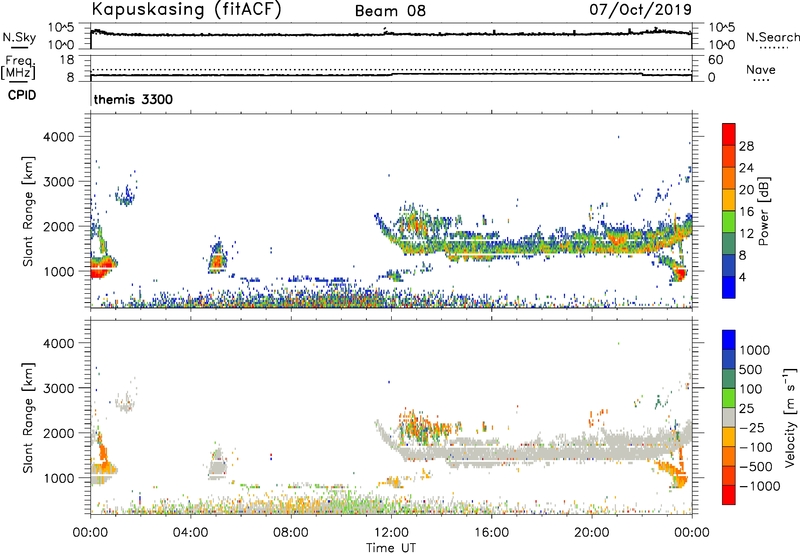Click the "3000" tick on velocity panel
This screenshot has height=554, width=800.
click(58, 388)
